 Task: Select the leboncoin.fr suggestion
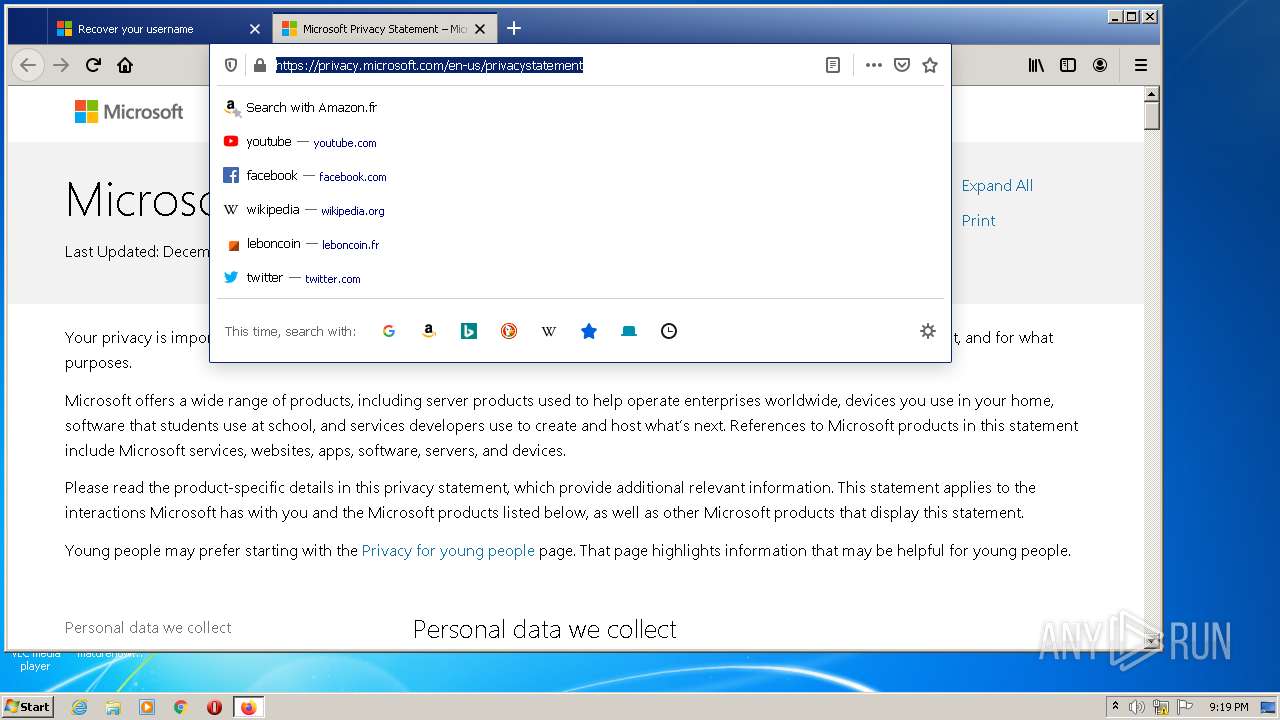pos(580,244)
